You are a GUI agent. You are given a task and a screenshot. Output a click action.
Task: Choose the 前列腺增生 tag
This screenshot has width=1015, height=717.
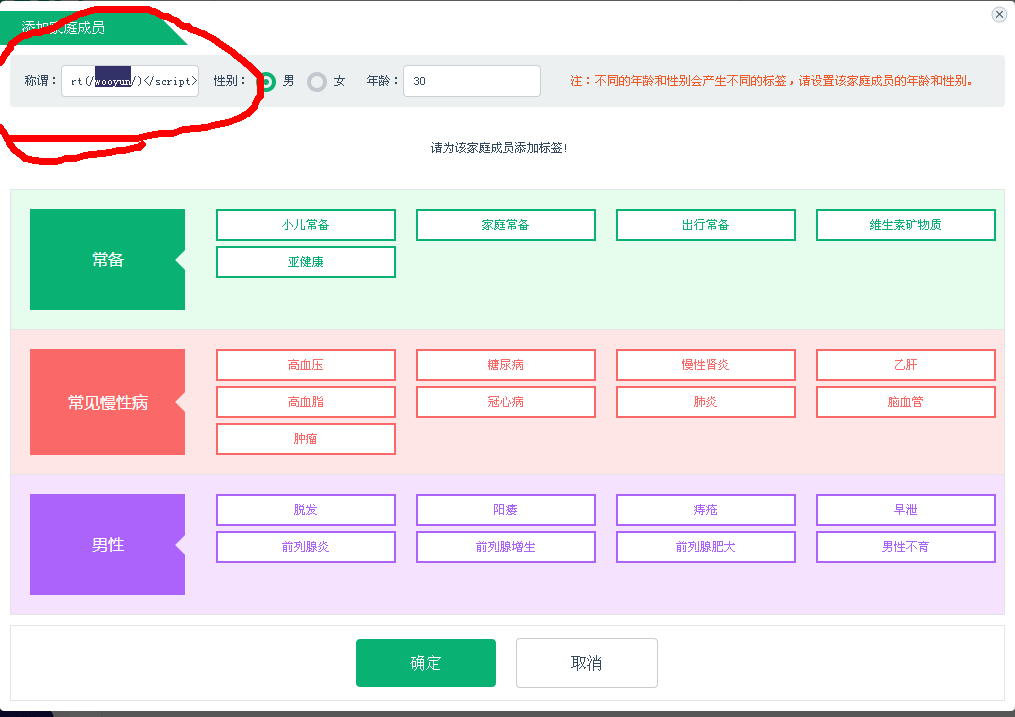[x=506, y=547]
